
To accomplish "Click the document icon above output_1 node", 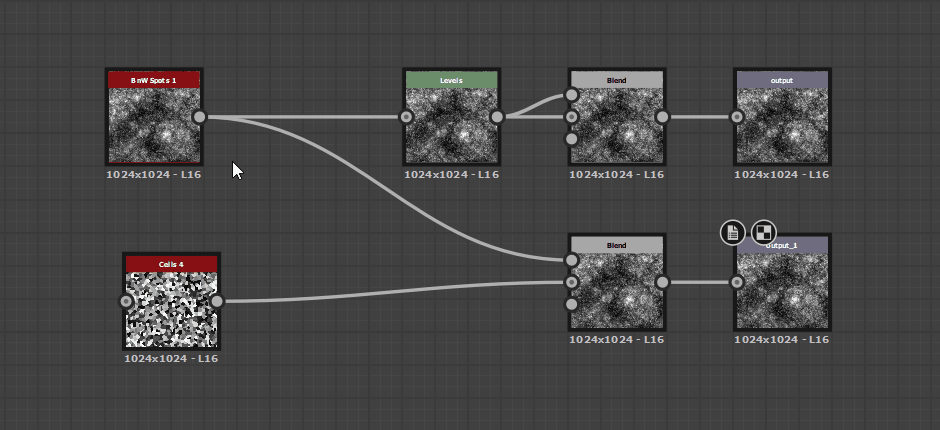I will coord(733,233).
